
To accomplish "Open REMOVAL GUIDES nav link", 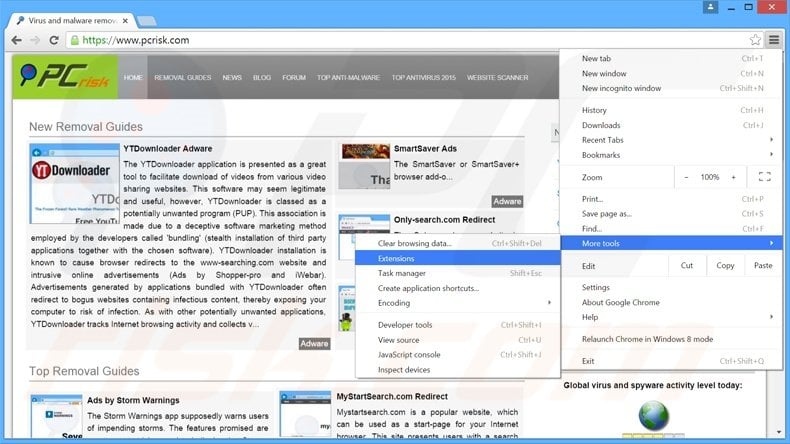I will (182, 78).
